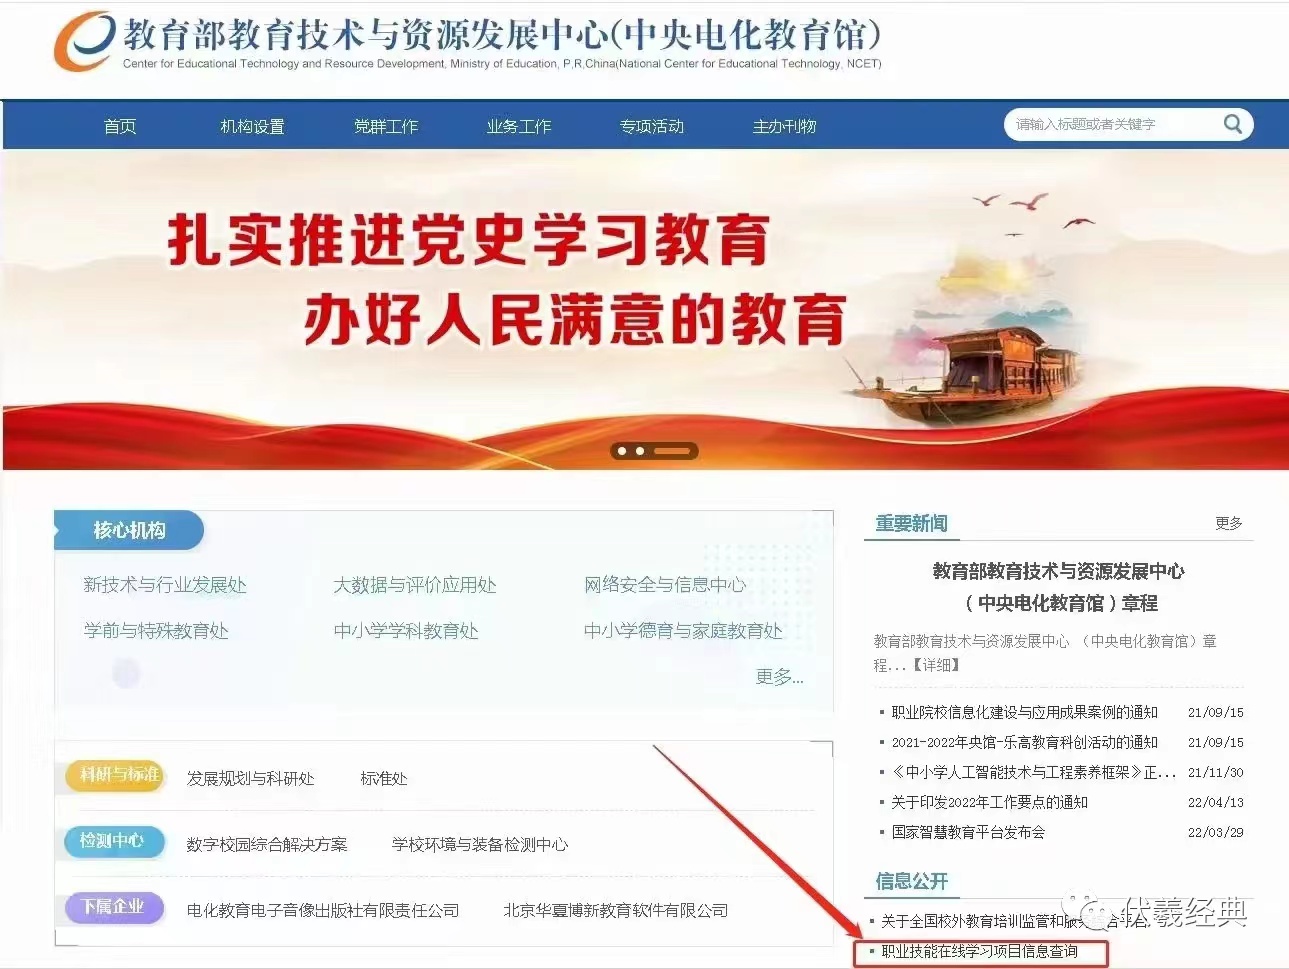This screenshot has width=1289, height=969.
Task: Open 网络安全与信息中心 link
Action: [x=665, y=585]
